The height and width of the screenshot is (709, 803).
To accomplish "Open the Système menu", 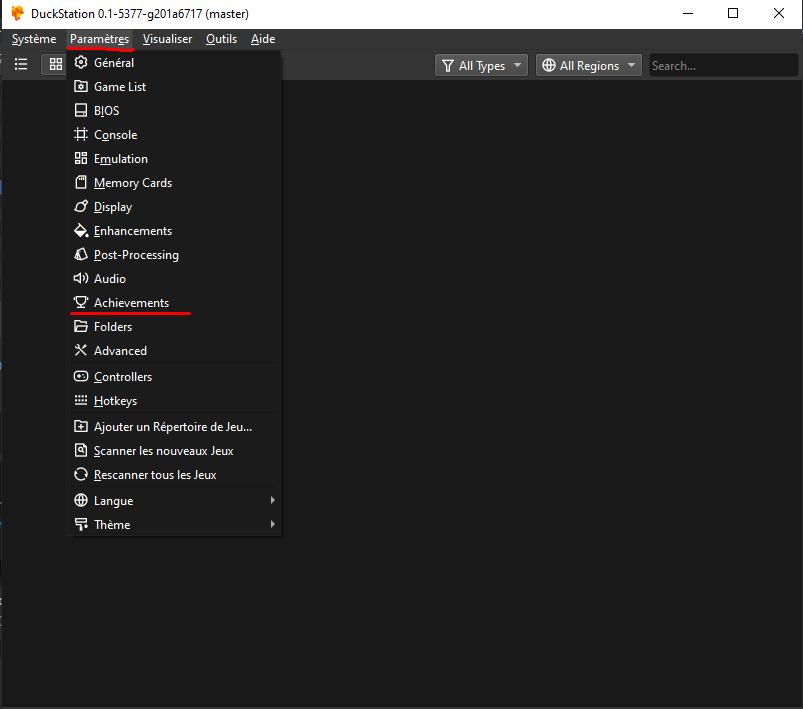I will point(33,39).
